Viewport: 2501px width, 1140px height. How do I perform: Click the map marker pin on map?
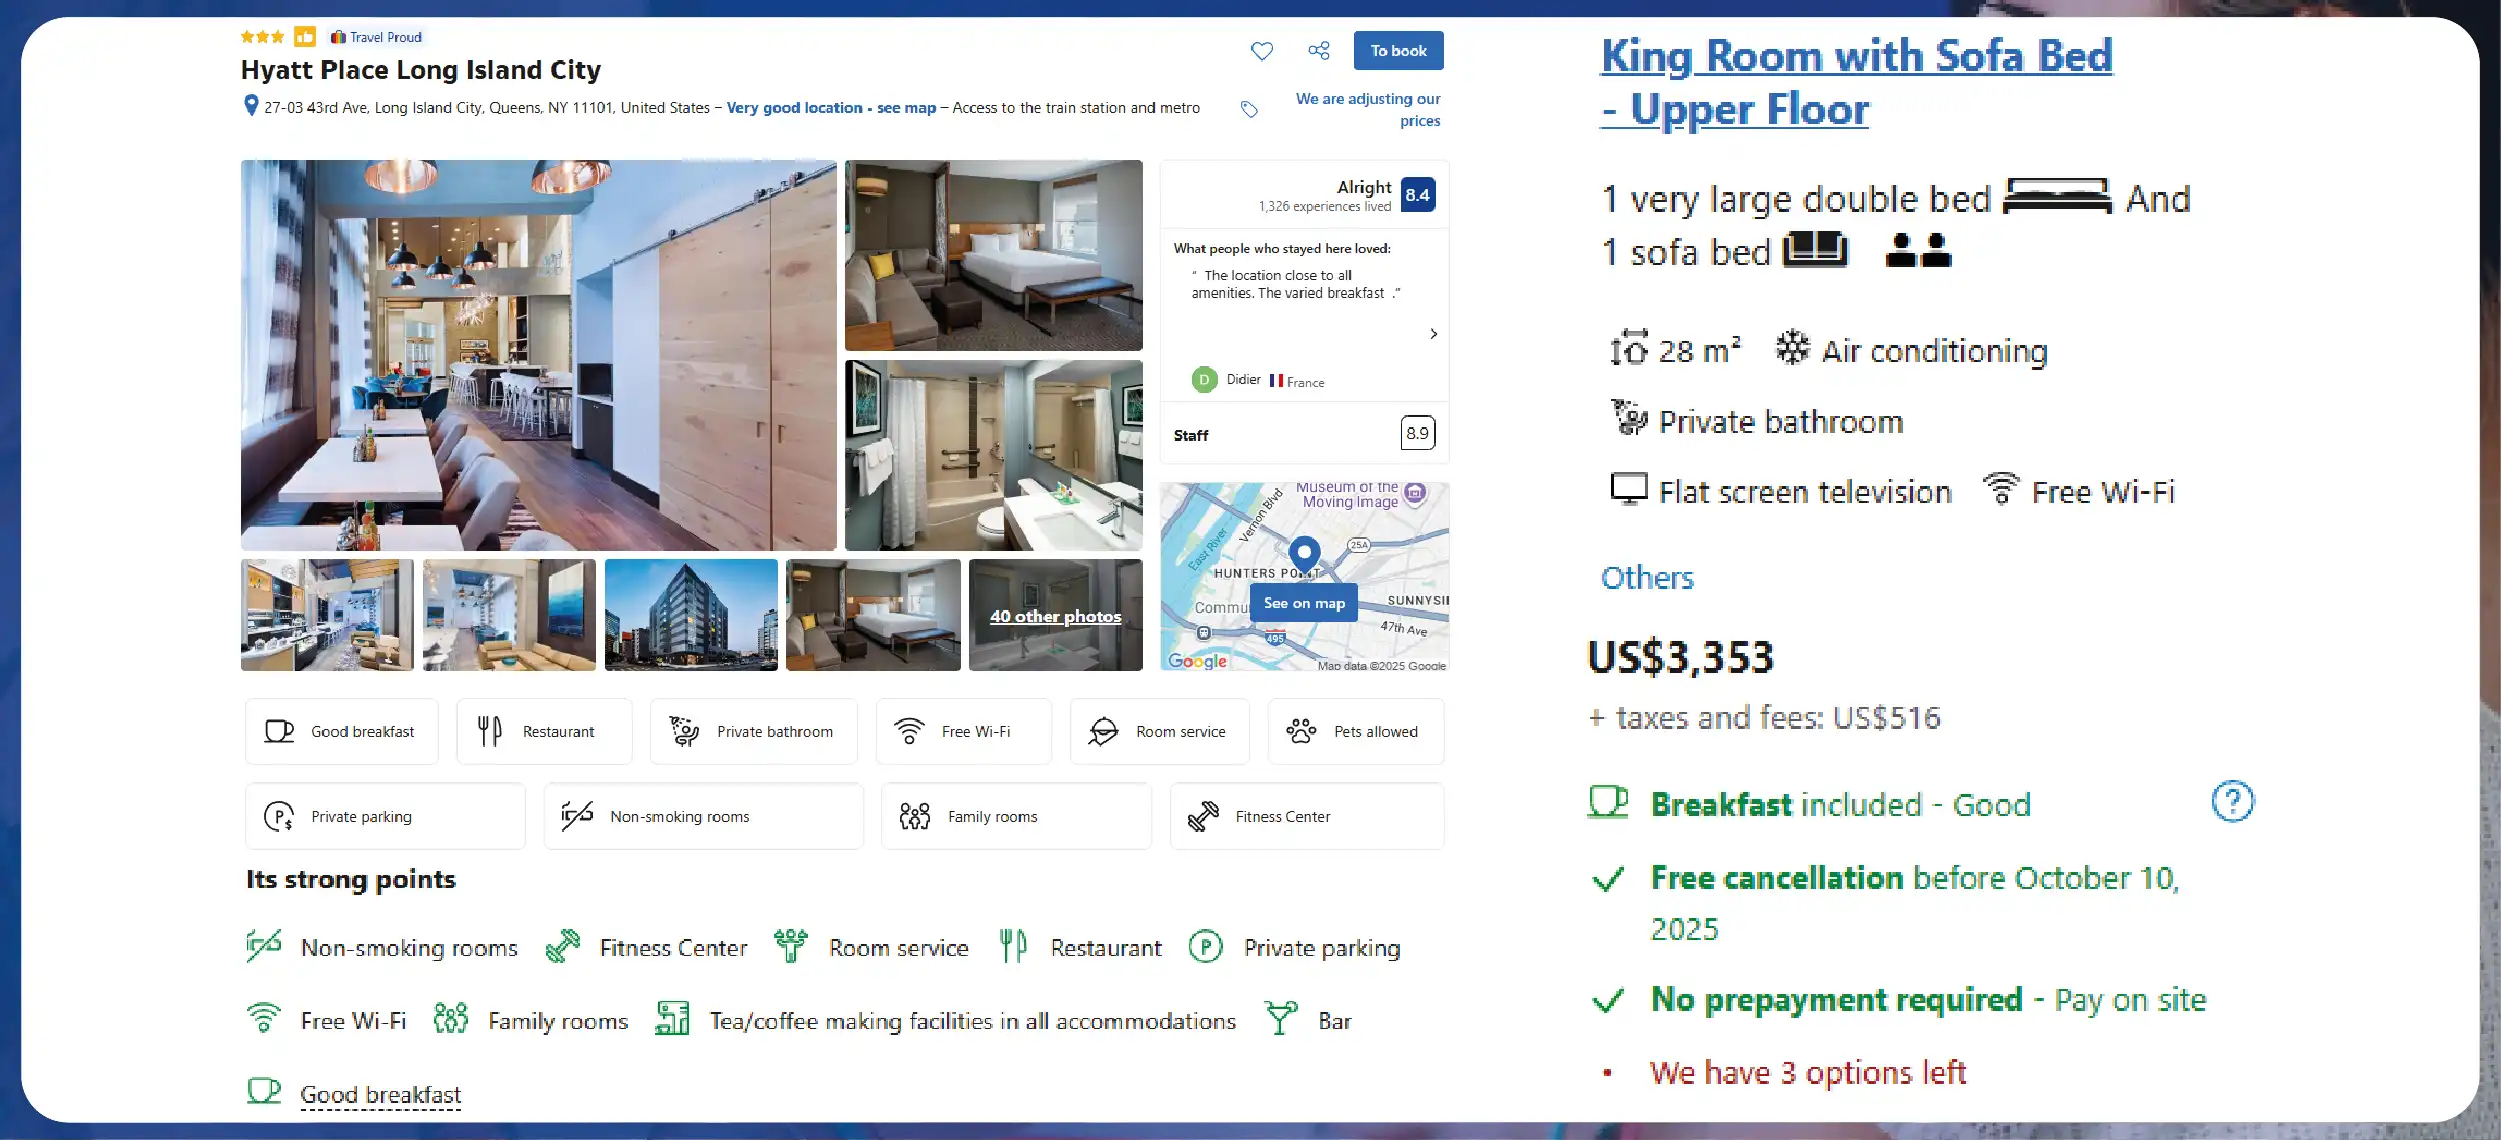click(1304, 553)
